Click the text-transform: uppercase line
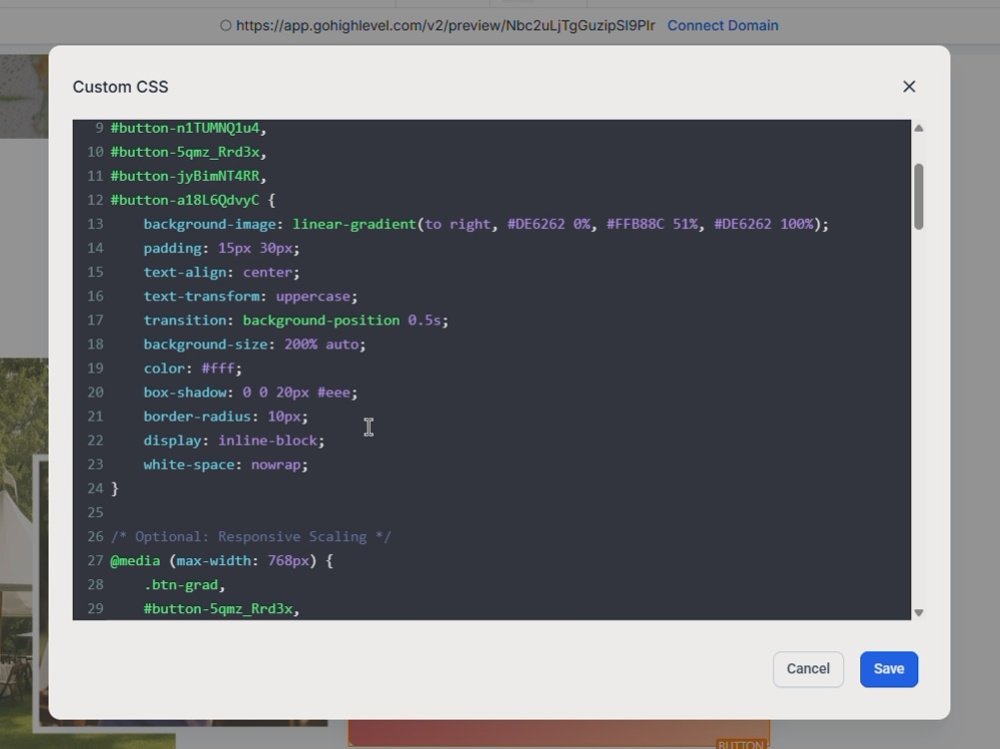This screenshot has width=1000, height=749. 251,297
